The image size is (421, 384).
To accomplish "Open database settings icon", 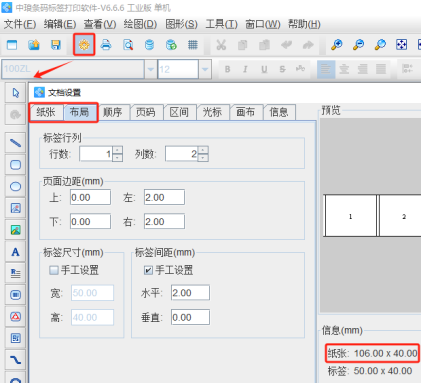I will pyautogui.click(x=150, y=44).
